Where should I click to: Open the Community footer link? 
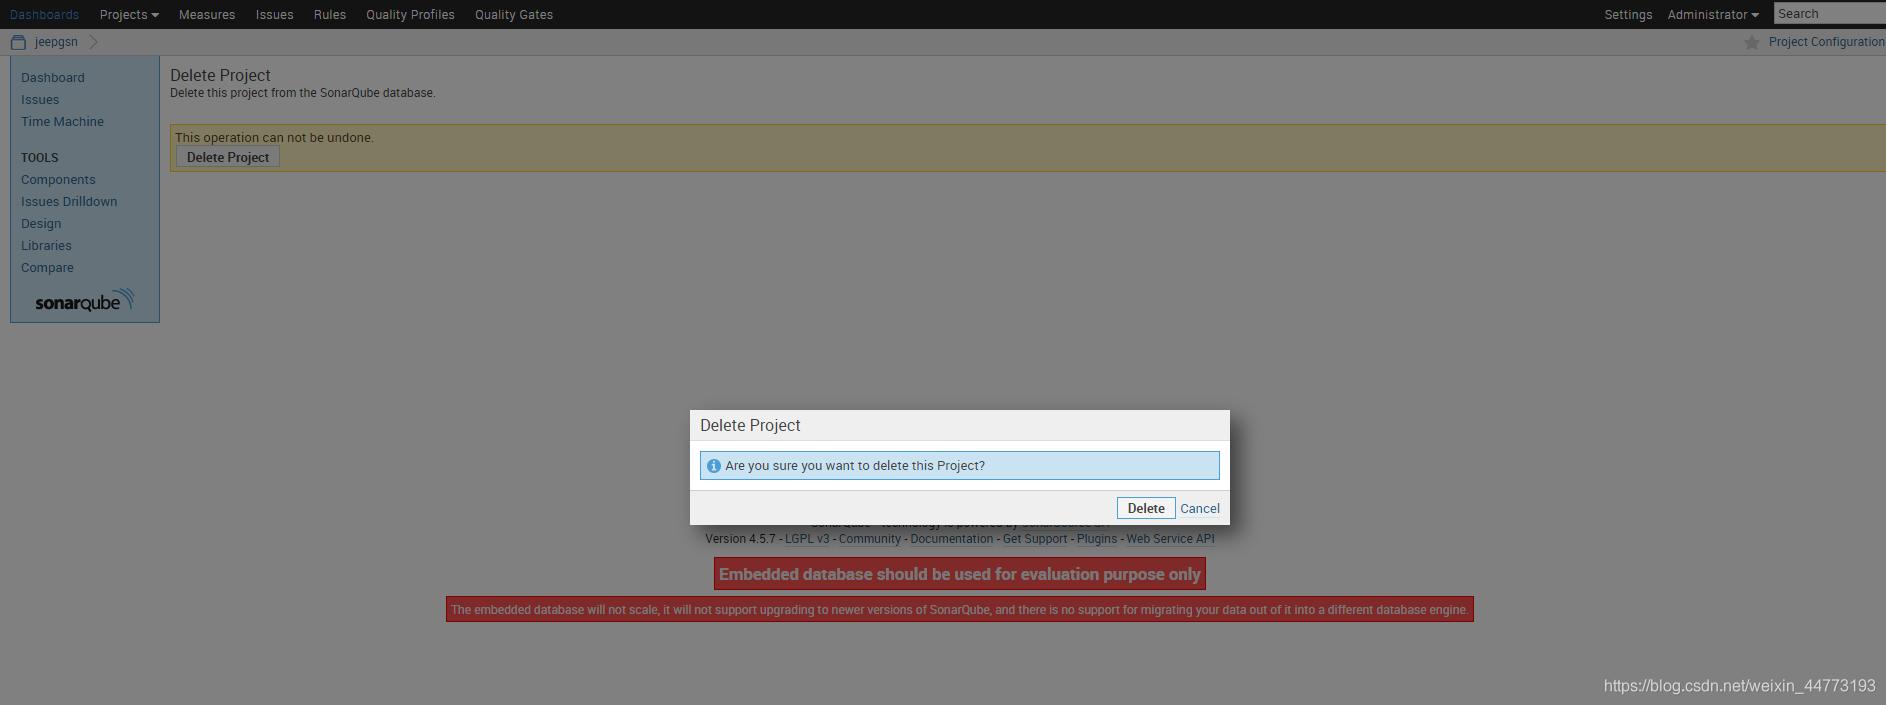[870, 539]
